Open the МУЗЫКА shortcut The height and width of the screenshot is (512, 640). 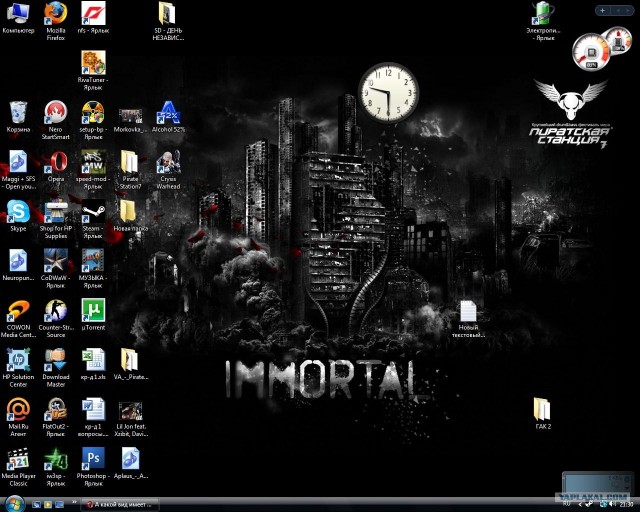click(x=93, y=269)
